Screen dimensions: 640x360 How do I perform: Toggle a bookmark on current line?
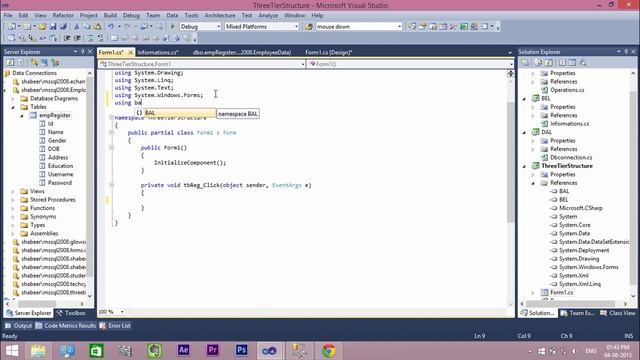[114, 38]
